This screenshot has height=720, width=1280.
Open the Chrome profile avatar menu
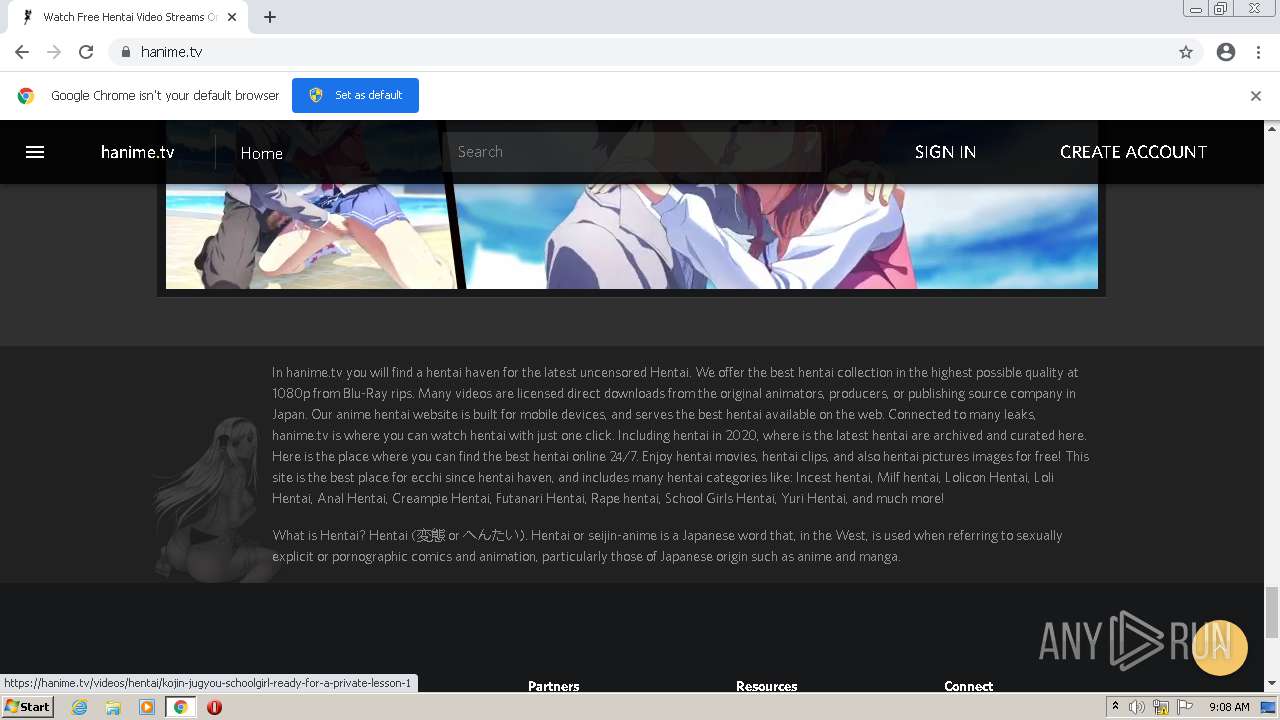[x=1226, y=52]
